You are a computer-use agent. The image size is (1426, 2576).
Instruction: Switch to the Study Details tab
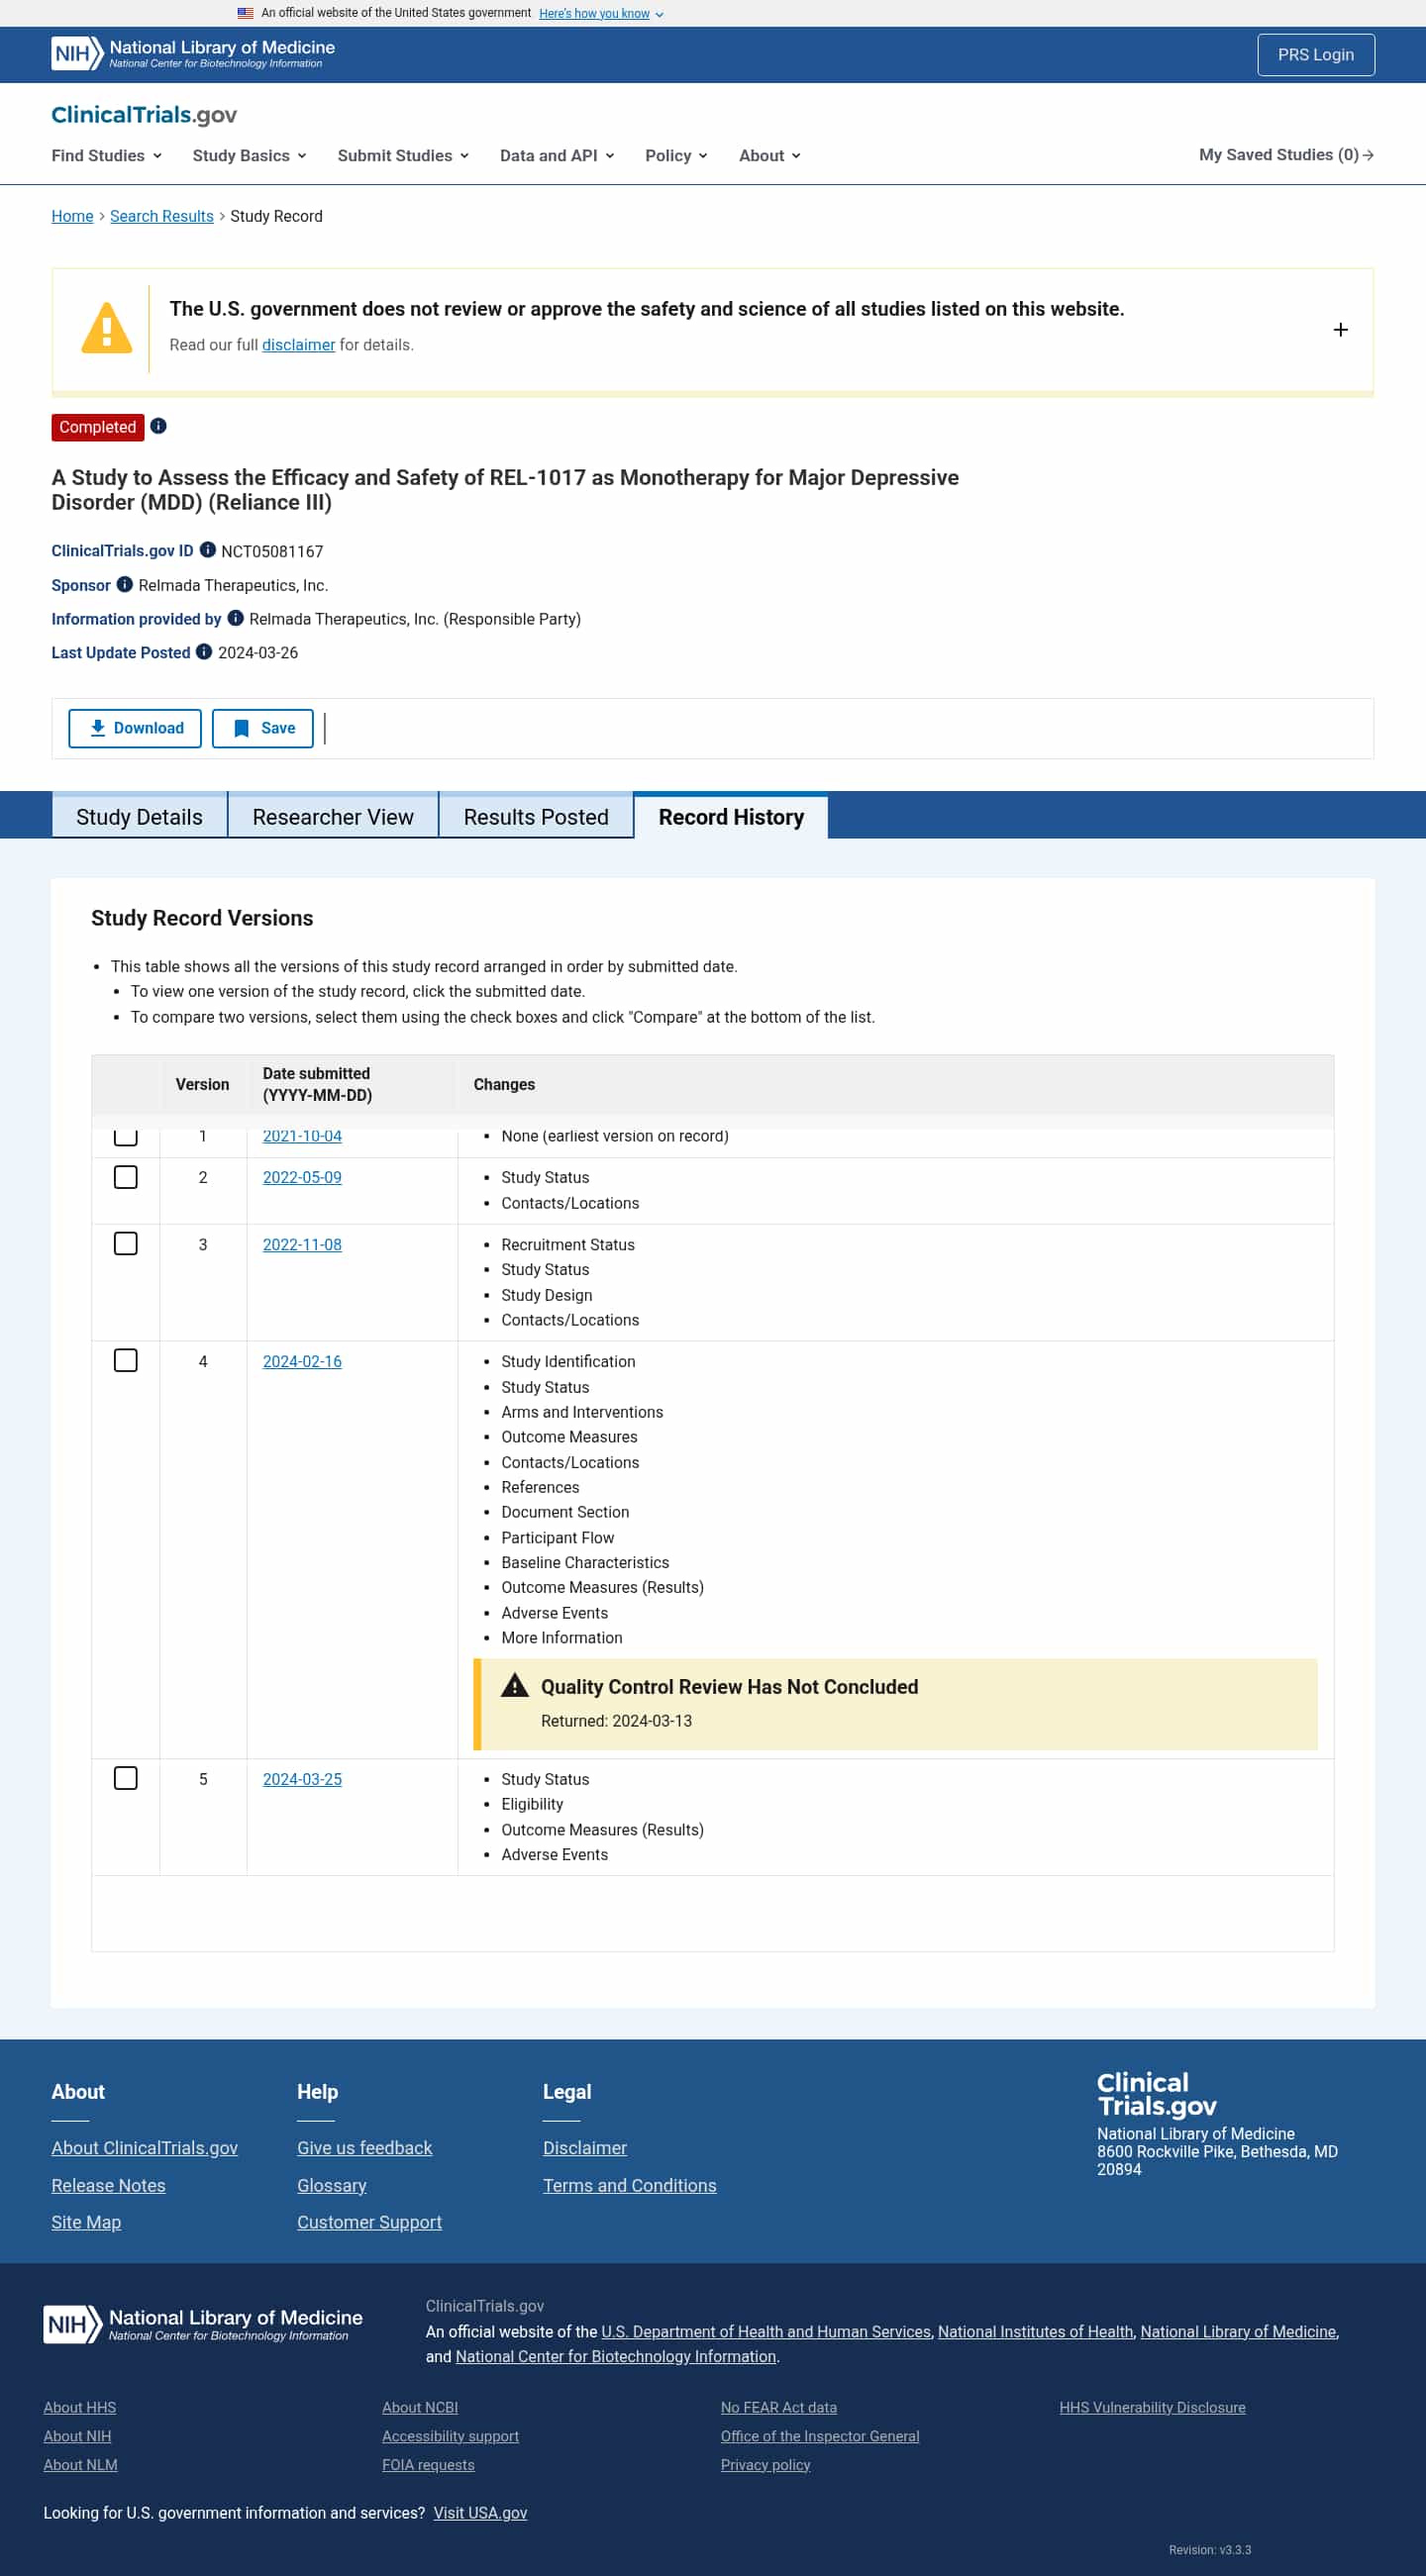pyautogui.click(x=139, y=817)
